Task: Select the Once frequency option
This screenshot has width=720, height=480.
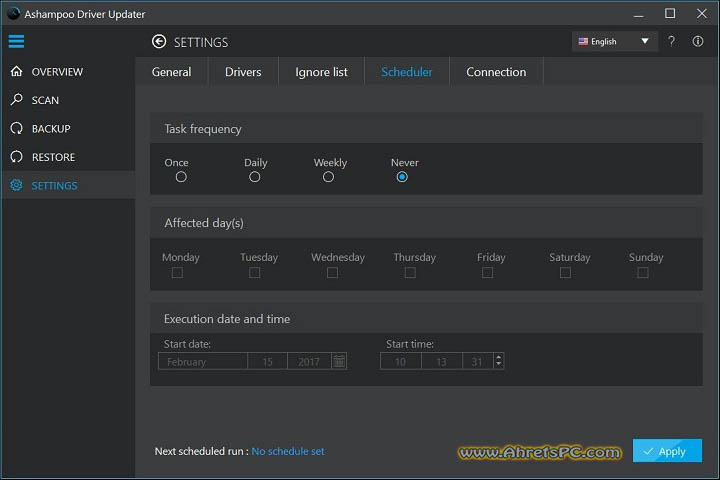Action: [181, 177]
